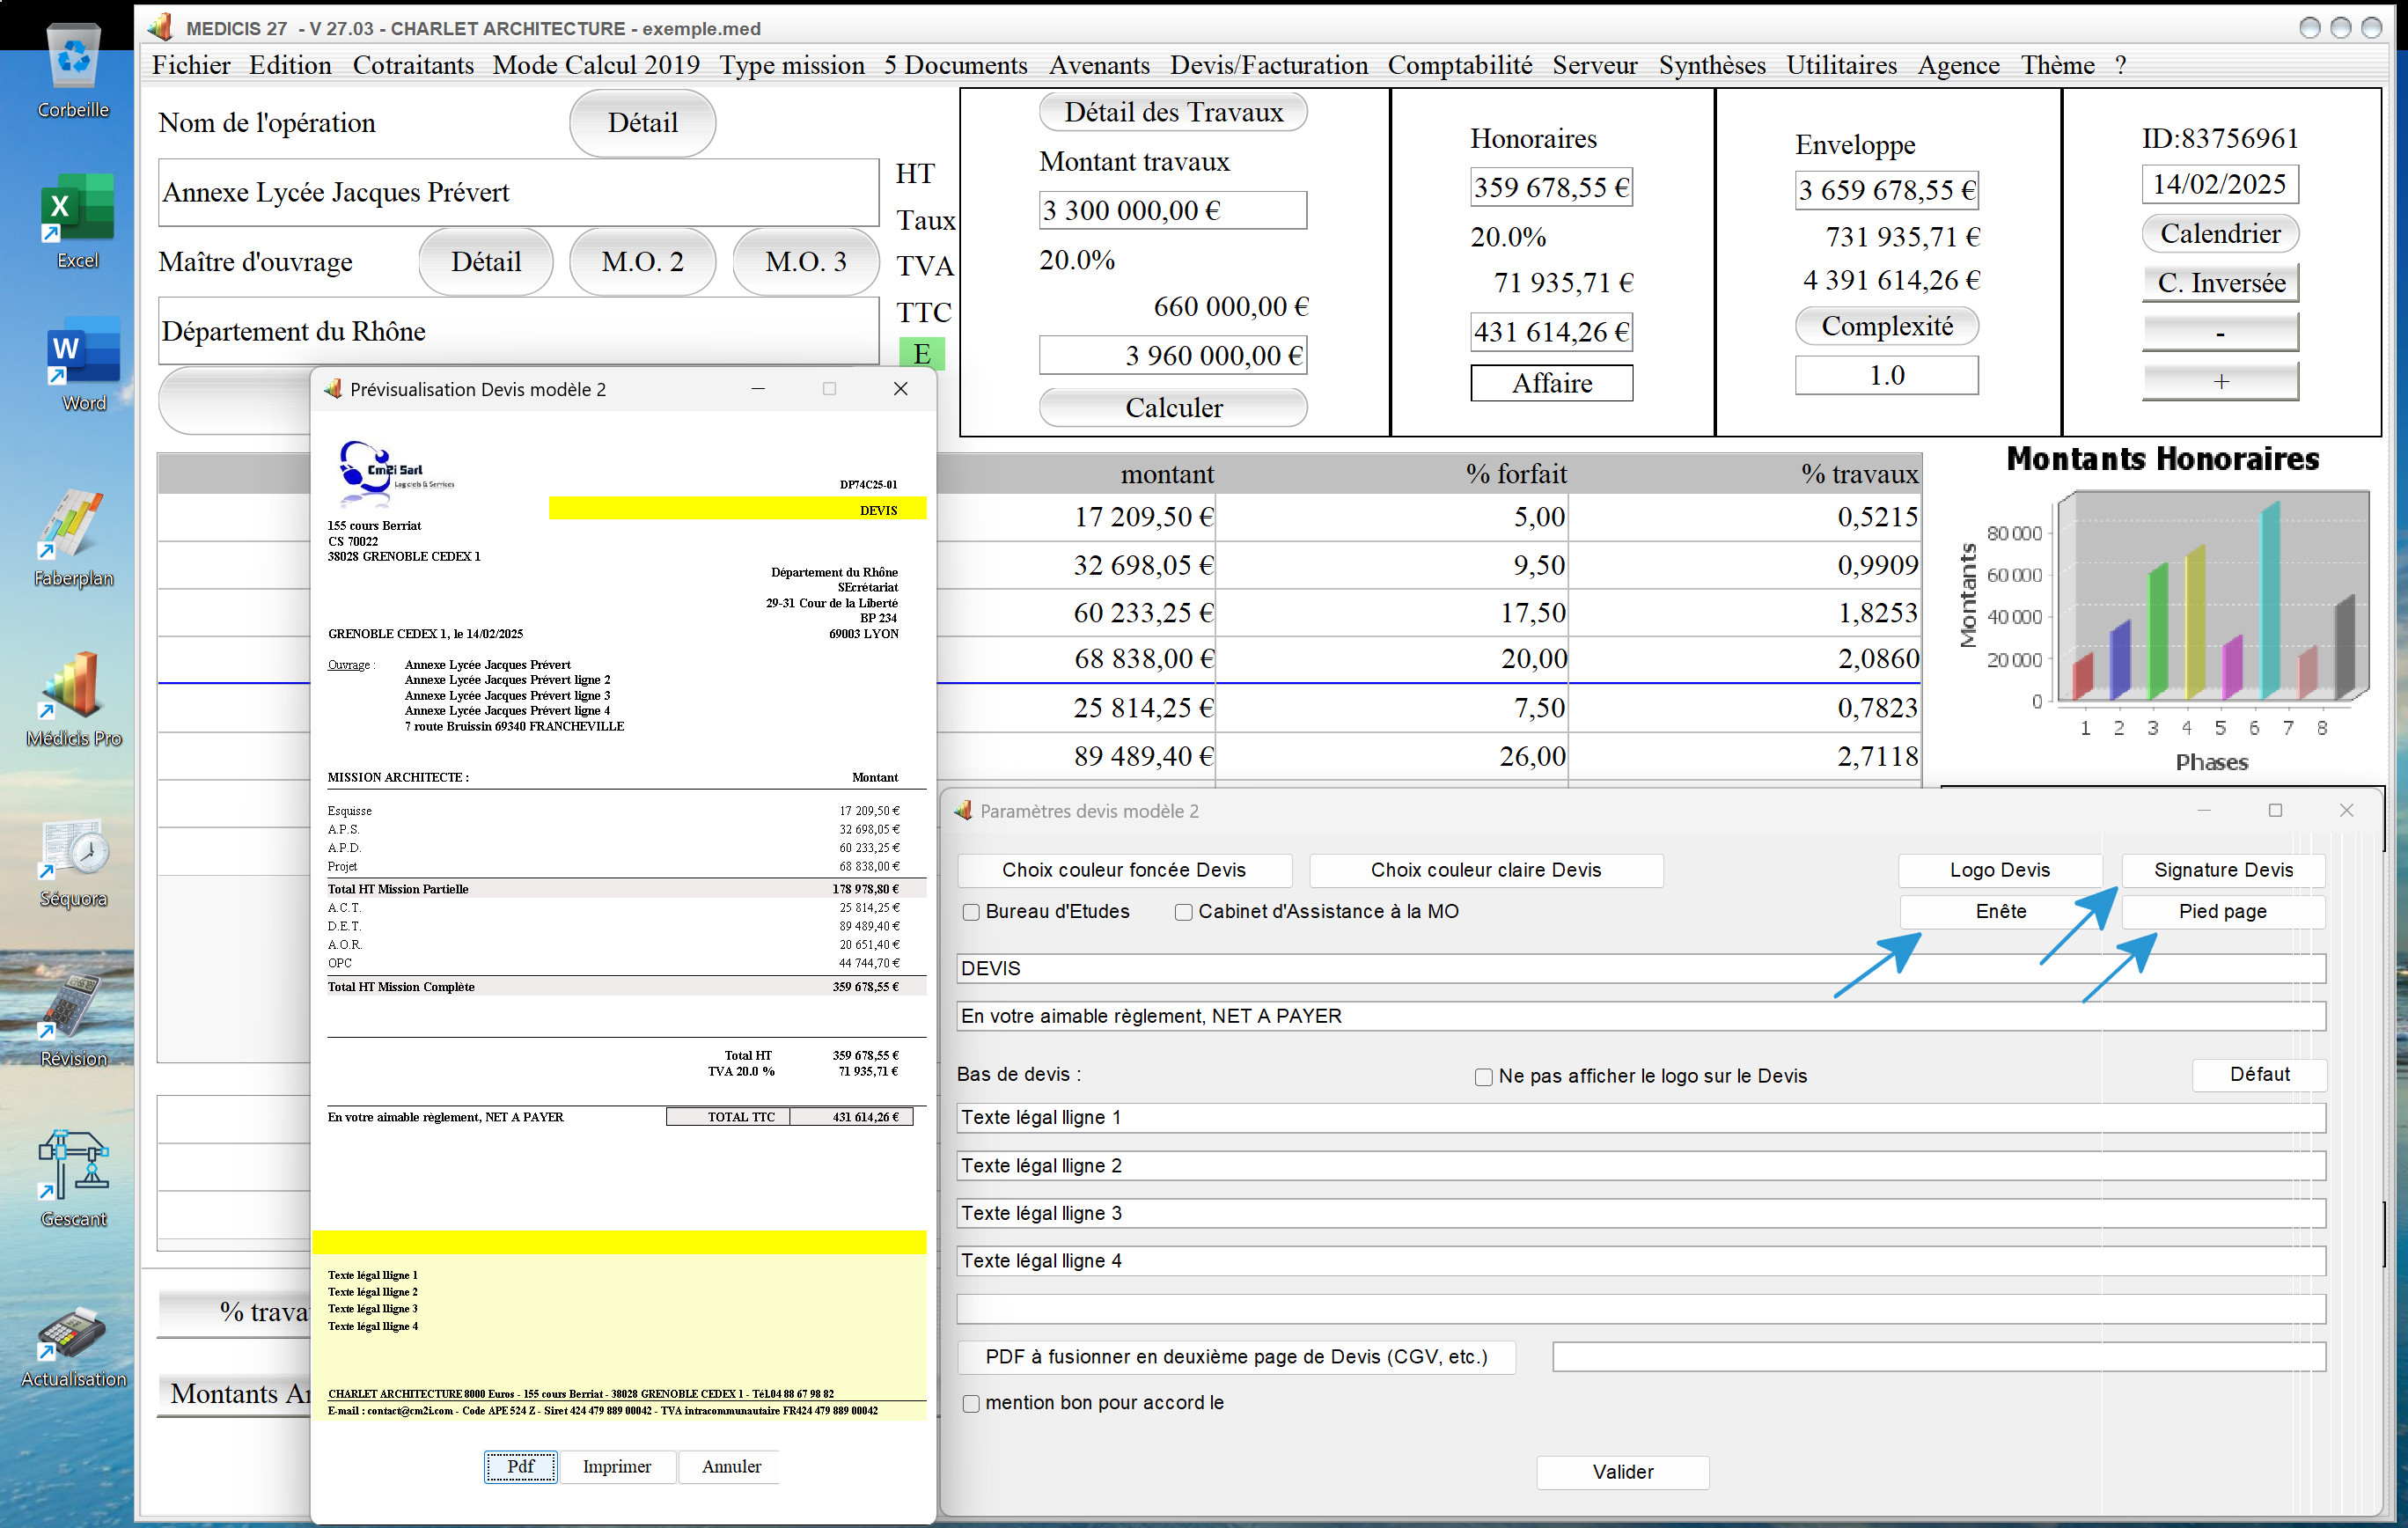Viewport: 2408px width, 1528px height.
Task: Click the Texte légal lligne 1 field
Action: [1641, 1118]
